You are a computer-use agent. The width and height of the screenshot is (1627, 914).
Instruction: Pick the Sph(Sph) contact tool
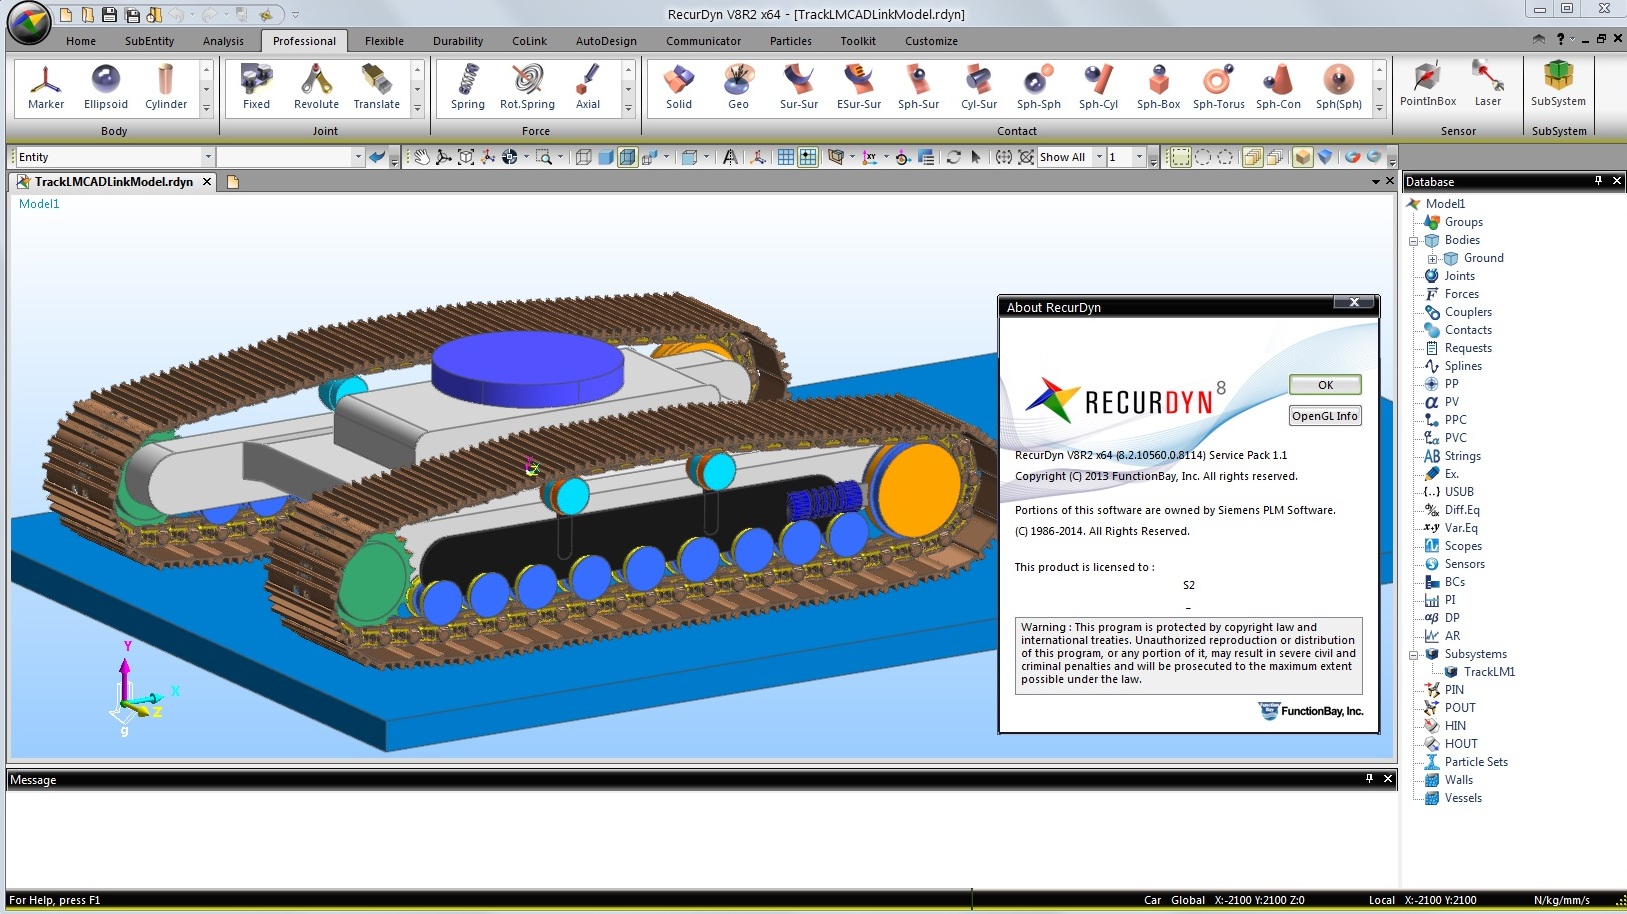point(1339,87)
